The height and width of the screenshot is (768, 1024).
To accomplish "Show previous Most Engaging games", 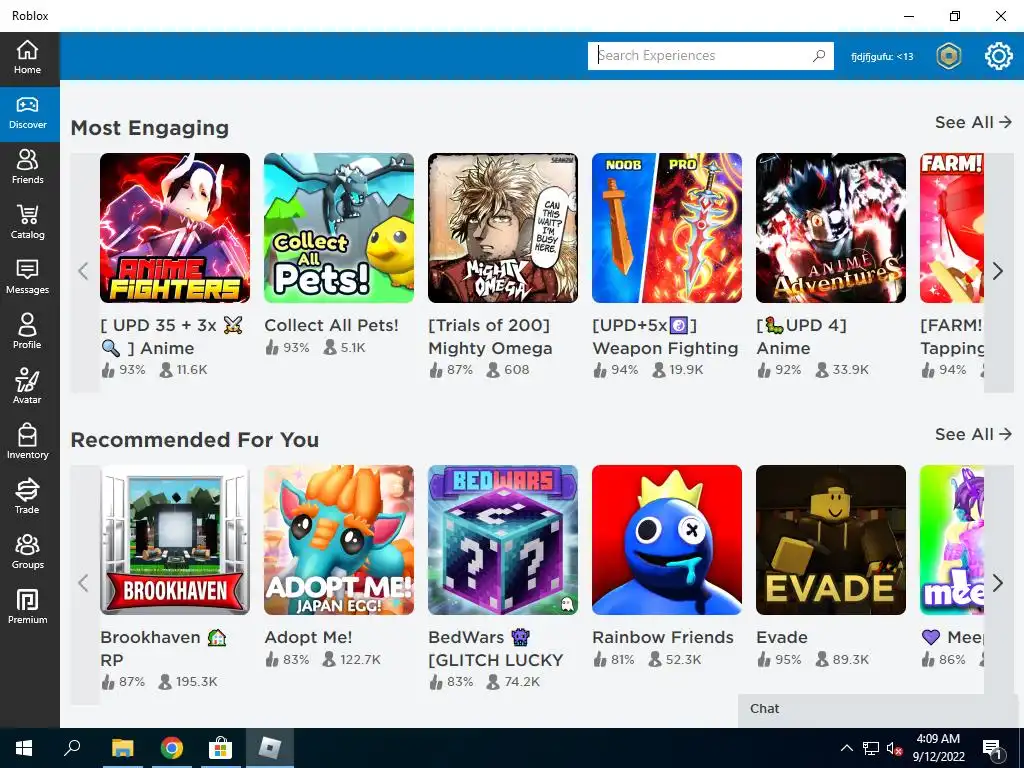I will (84, 271).
